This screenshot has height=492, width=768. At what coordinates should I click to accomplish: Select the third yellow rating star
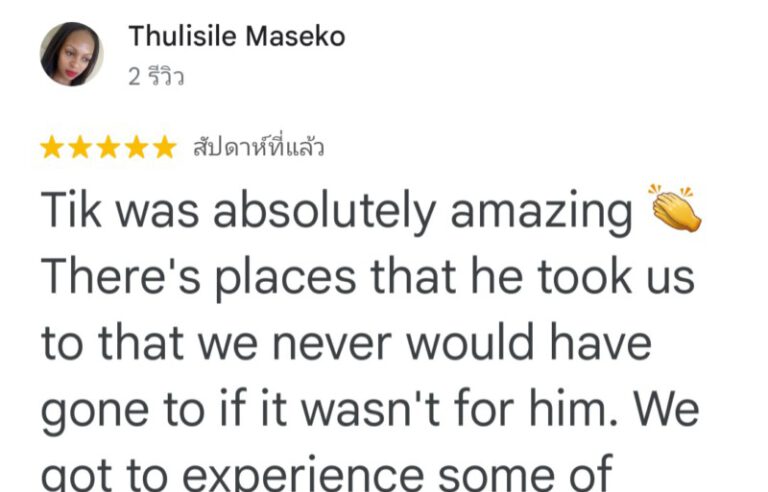click(108, 148)
